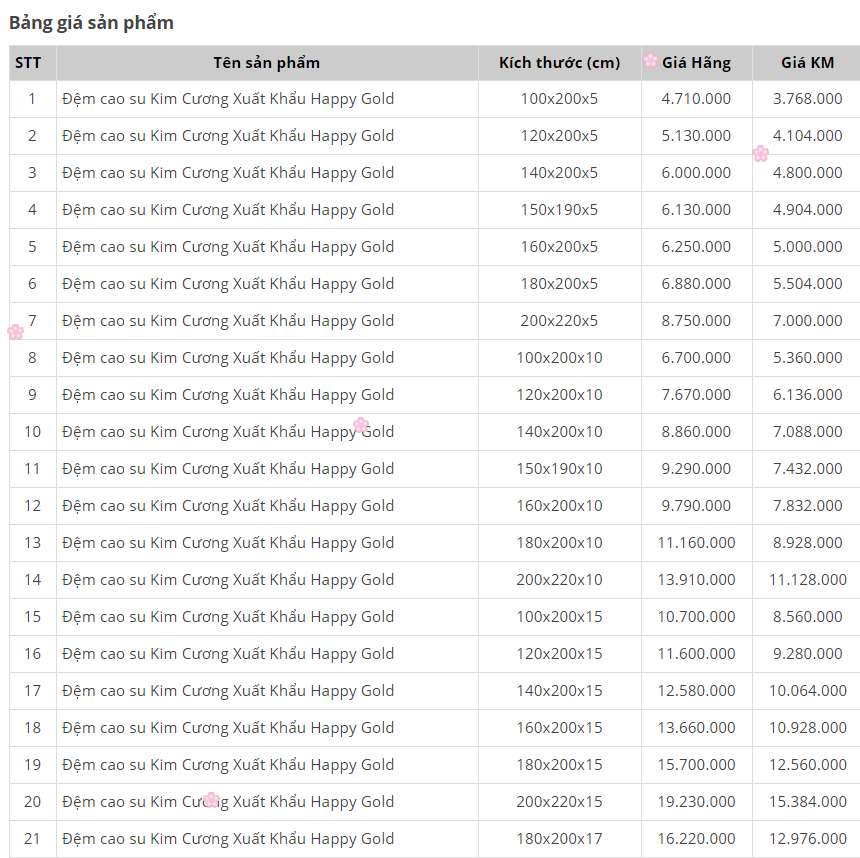Click the promo price 12.976.000

point(807,839)
